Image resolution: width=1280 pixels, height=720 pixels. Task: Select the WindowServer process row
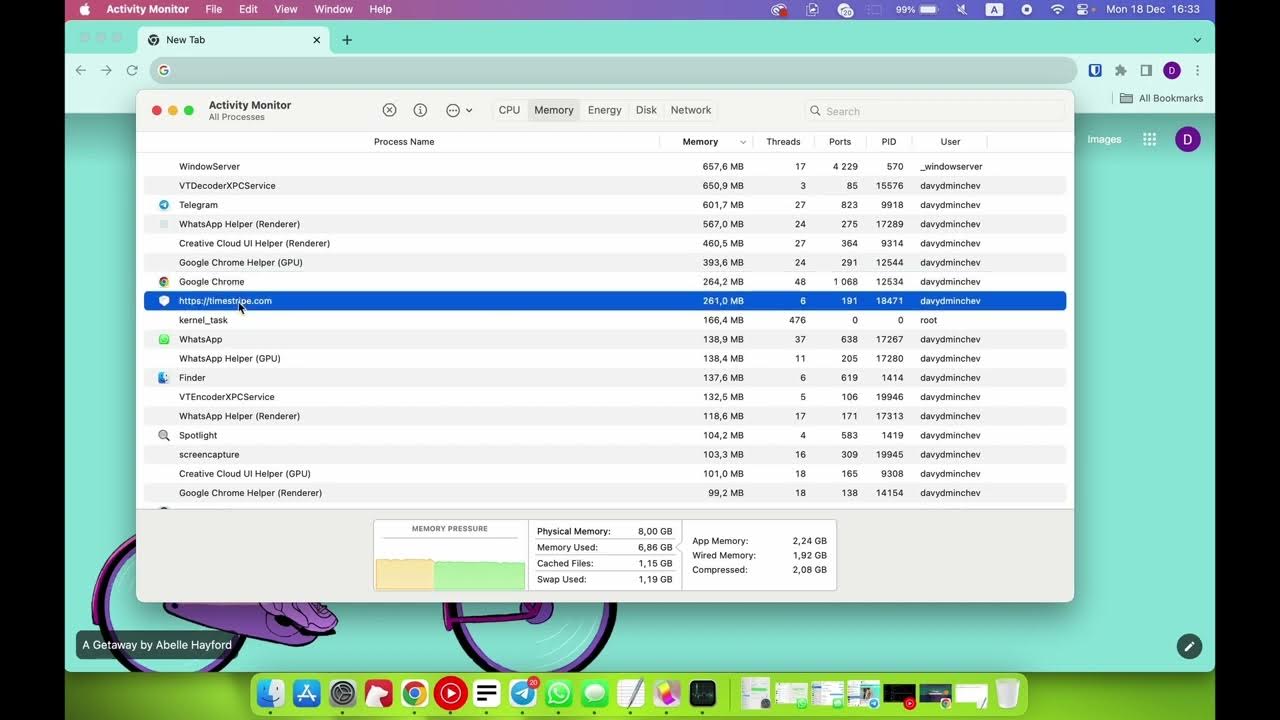[x=605, y=166]
